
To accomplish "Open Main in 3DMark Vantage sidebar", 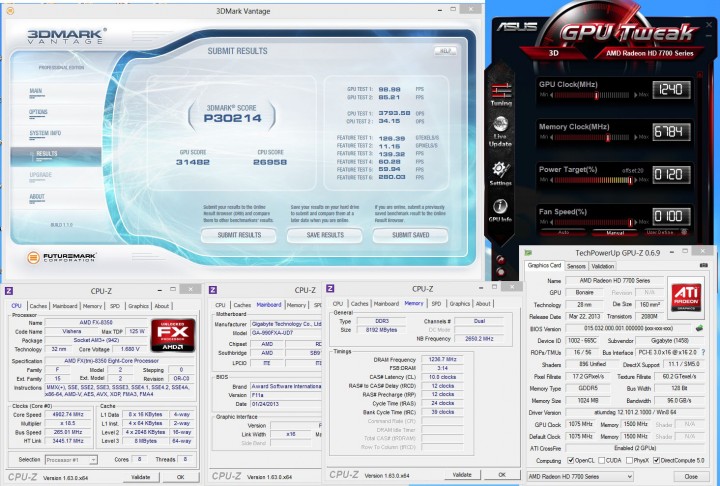I will point(36,91).
